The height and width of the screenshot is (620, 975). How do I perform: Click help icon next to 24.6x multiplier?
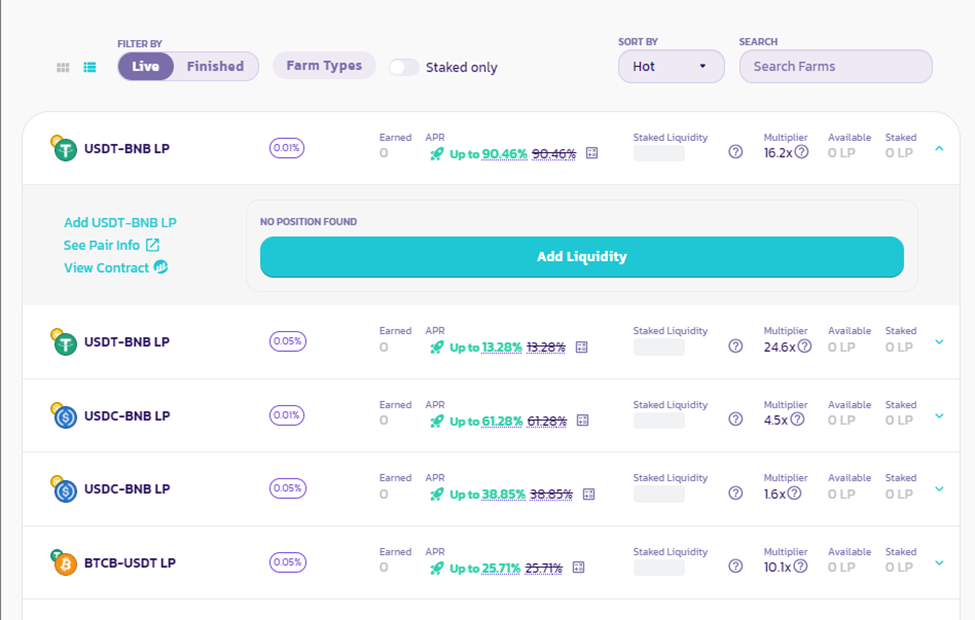coord(805,346)
